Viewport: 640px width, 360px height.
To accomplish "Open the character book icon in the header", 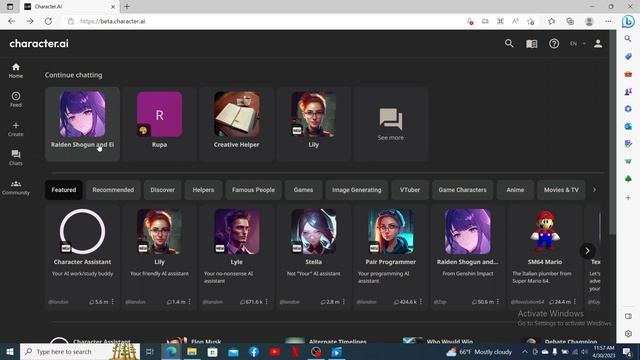I will point(531,44).
